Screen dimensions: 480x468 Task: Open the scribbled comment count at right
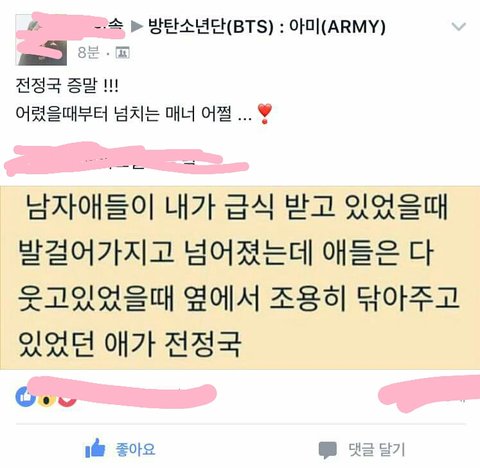click(430, 393)
